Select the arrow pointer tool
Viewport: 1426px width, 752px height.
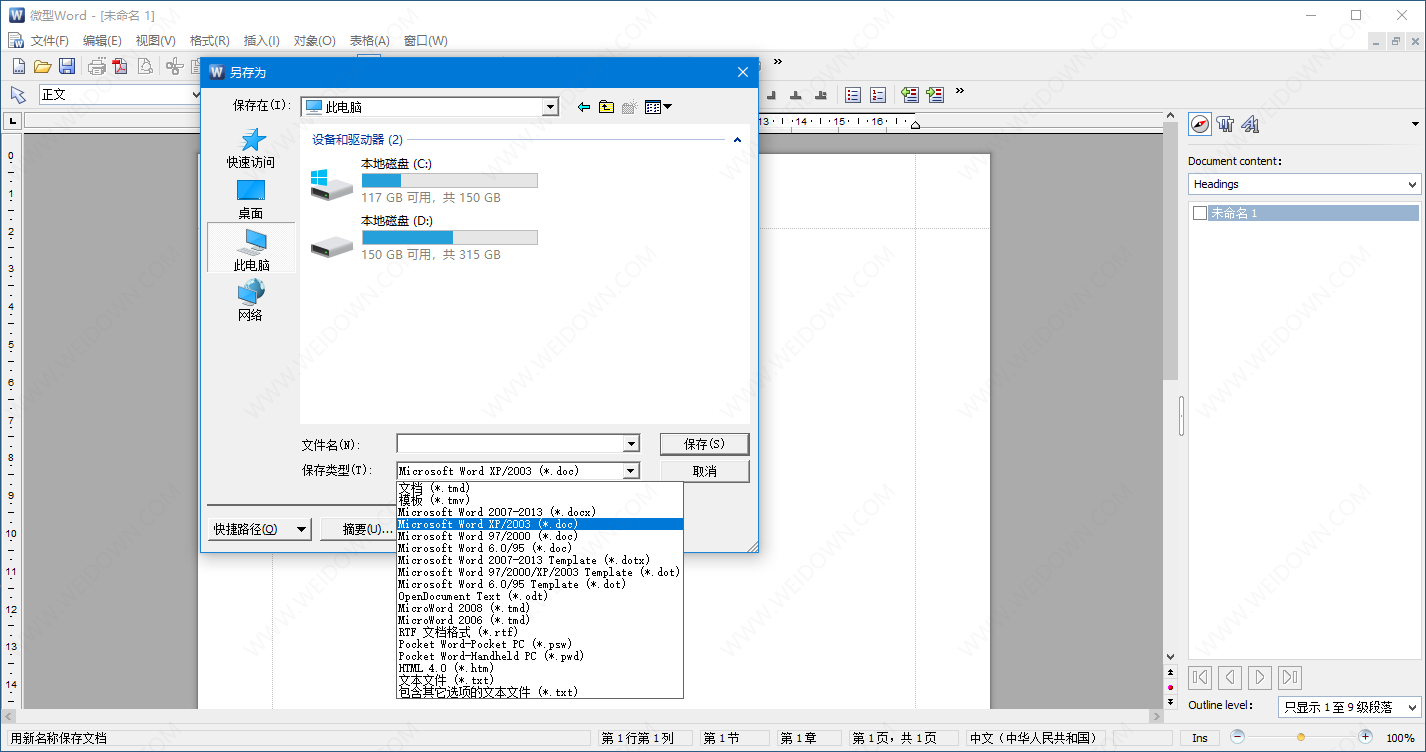coord(18,94)
